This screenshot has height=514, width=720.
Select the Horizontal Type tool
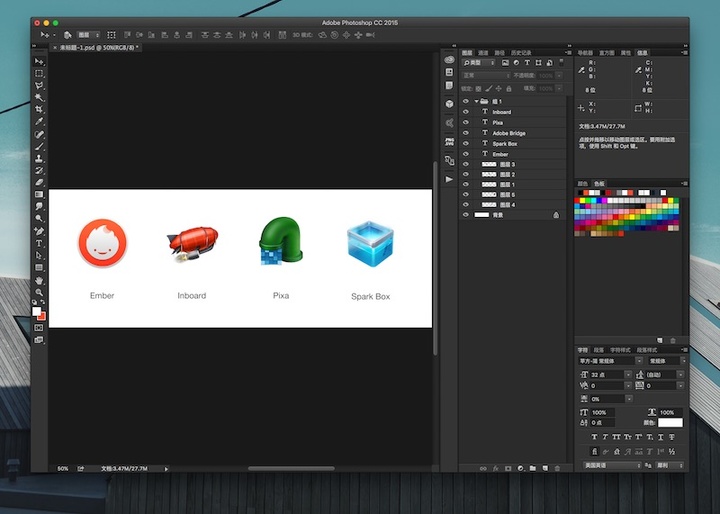(x=39, y=243)
